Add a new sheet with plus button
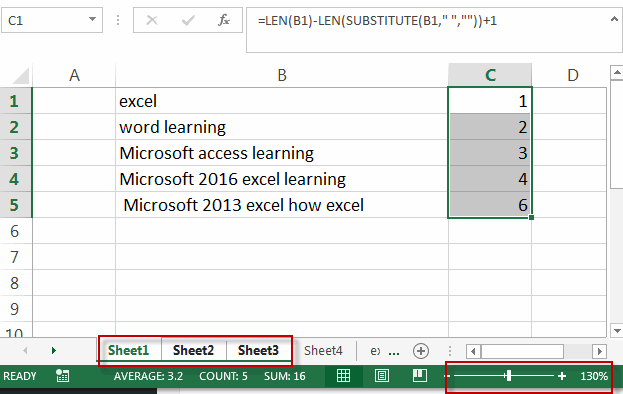This screenshot has height=394, width=623. click(421, 351)
